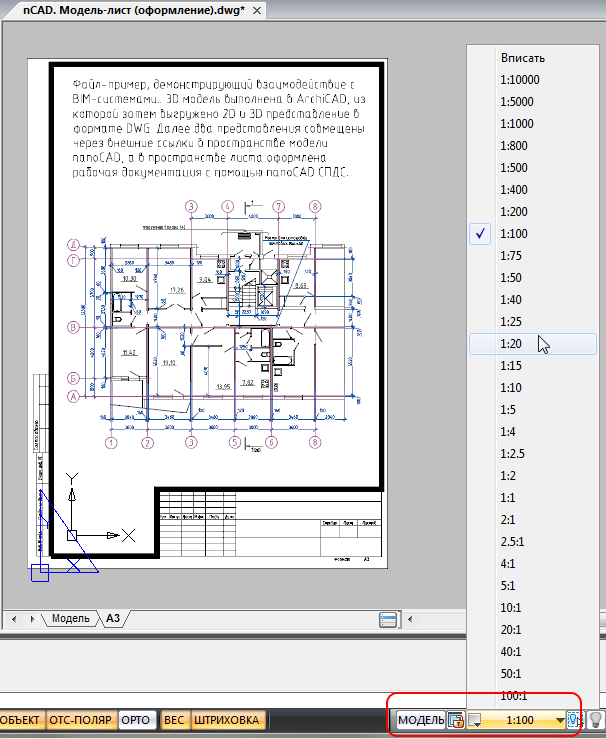The image size is (606, 739).
Task: Switch to the A3 layout tab
Action: coord(113,618)
